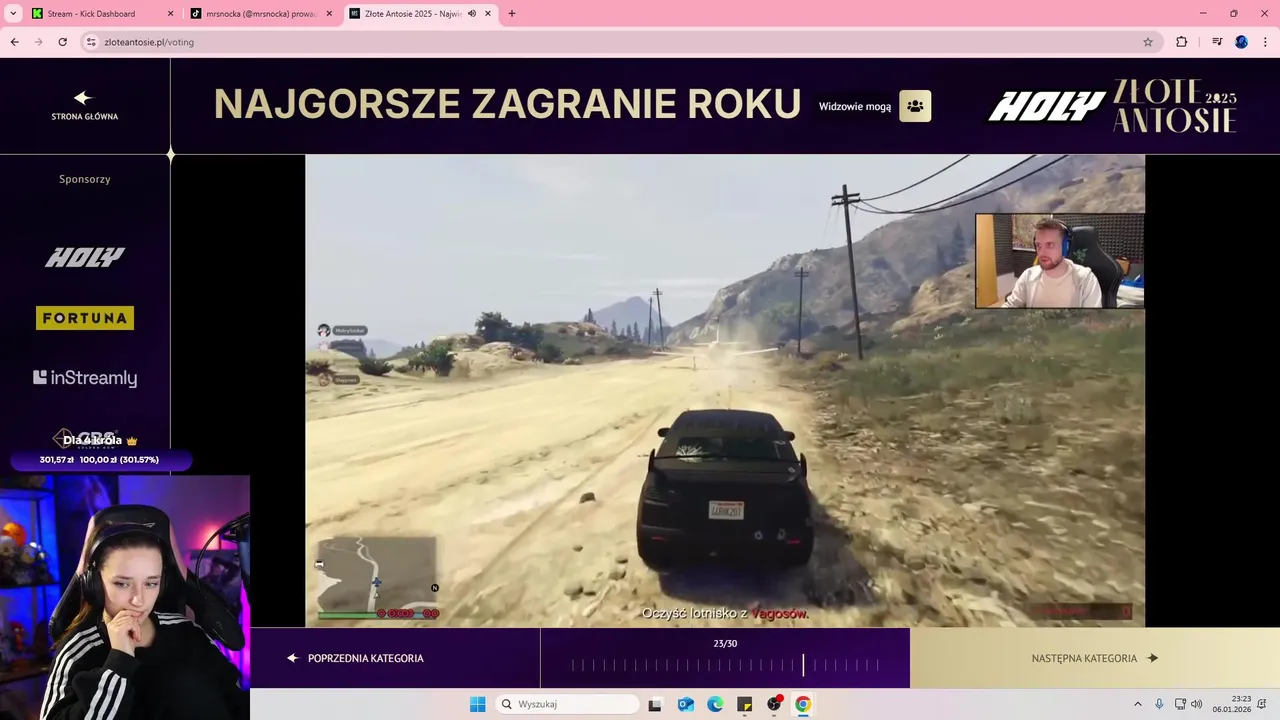Open the HOLY sponsor logo in sidebar
This screenshot has width=1280, height=720.
(x=85, y=258)
